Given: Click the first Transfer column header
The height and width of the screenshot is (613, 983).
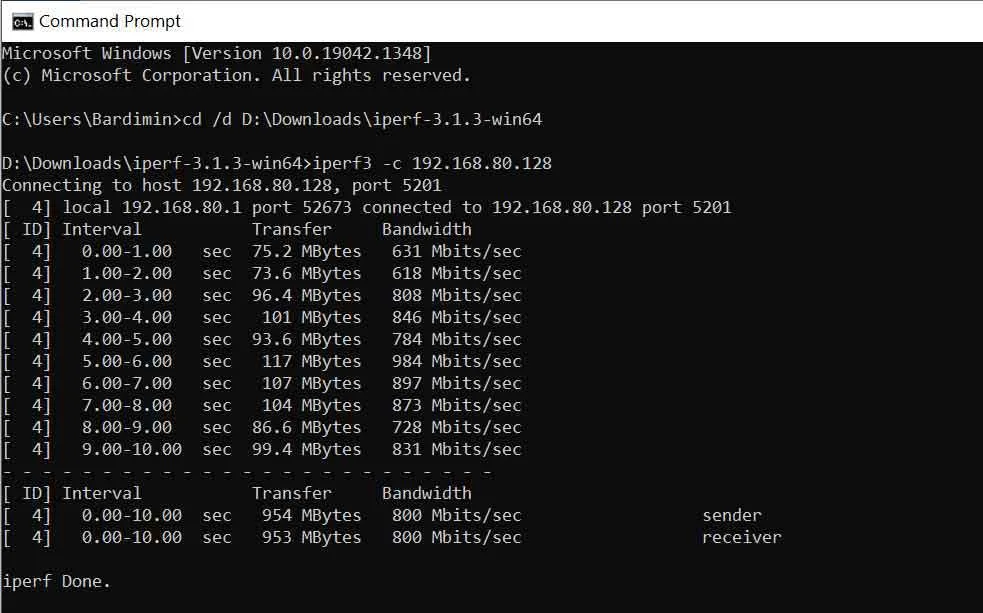Looking at the screenshot, I should (x=292, y=229).
